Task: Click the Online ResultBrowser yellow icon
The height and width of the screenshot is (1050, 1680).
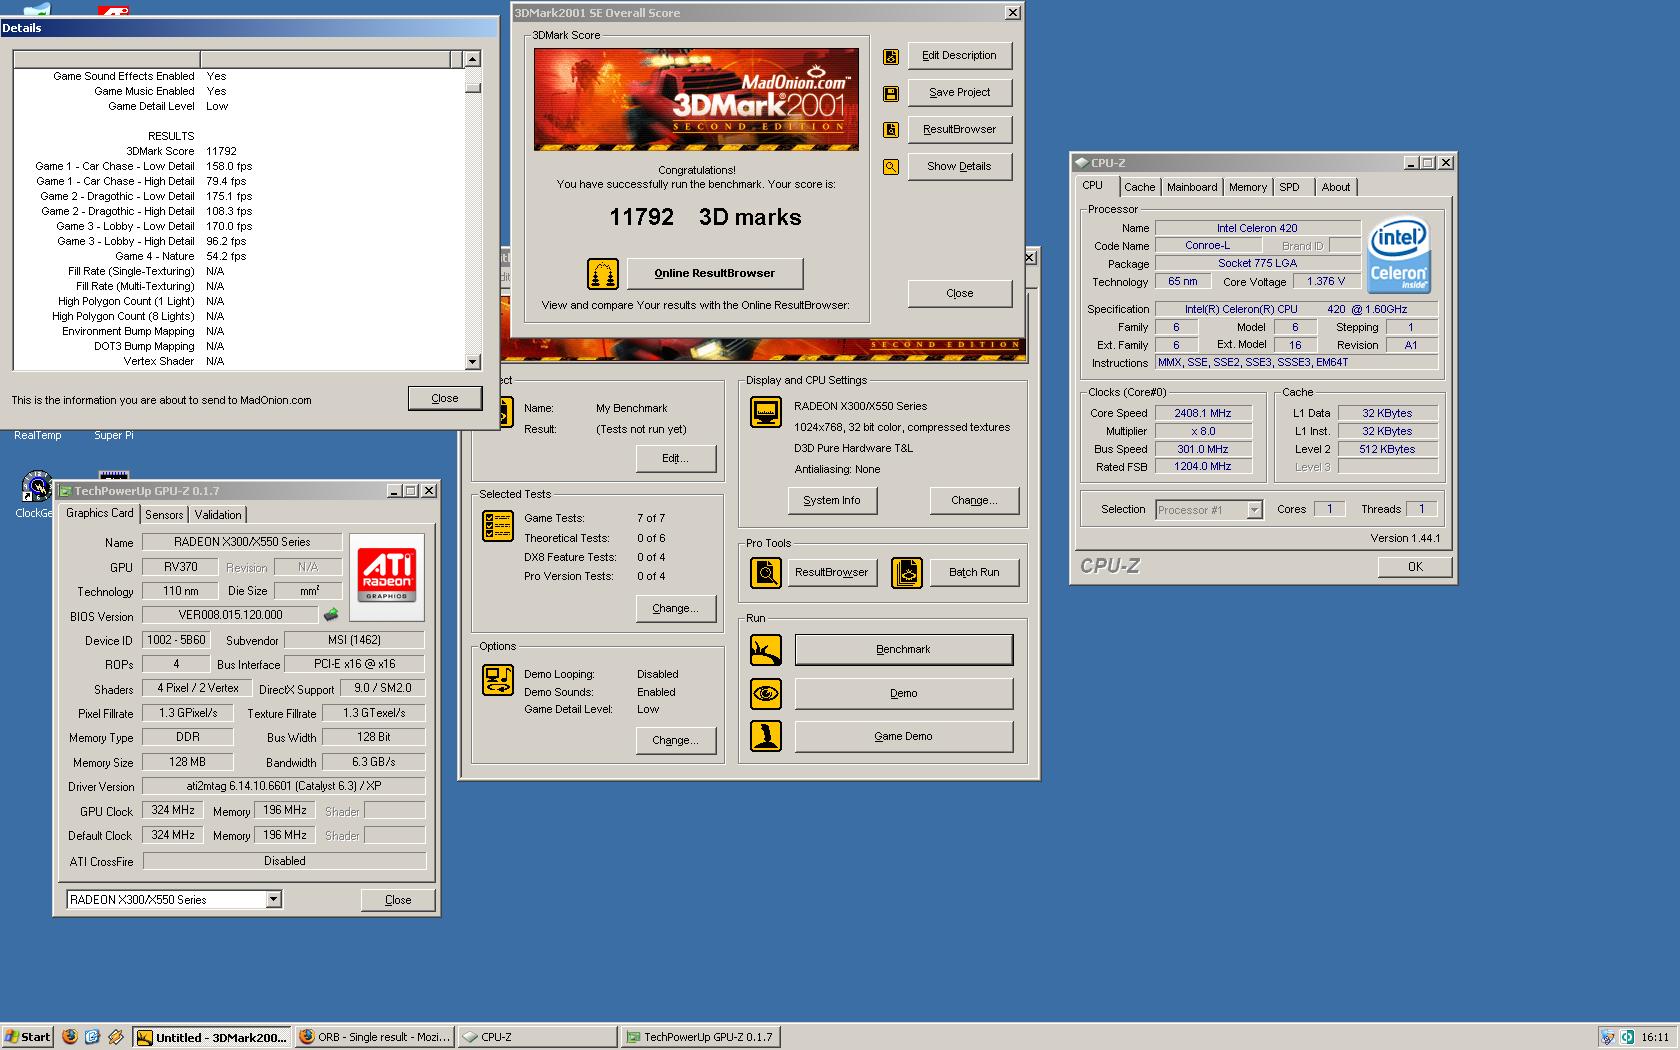Action: [602, 273]
